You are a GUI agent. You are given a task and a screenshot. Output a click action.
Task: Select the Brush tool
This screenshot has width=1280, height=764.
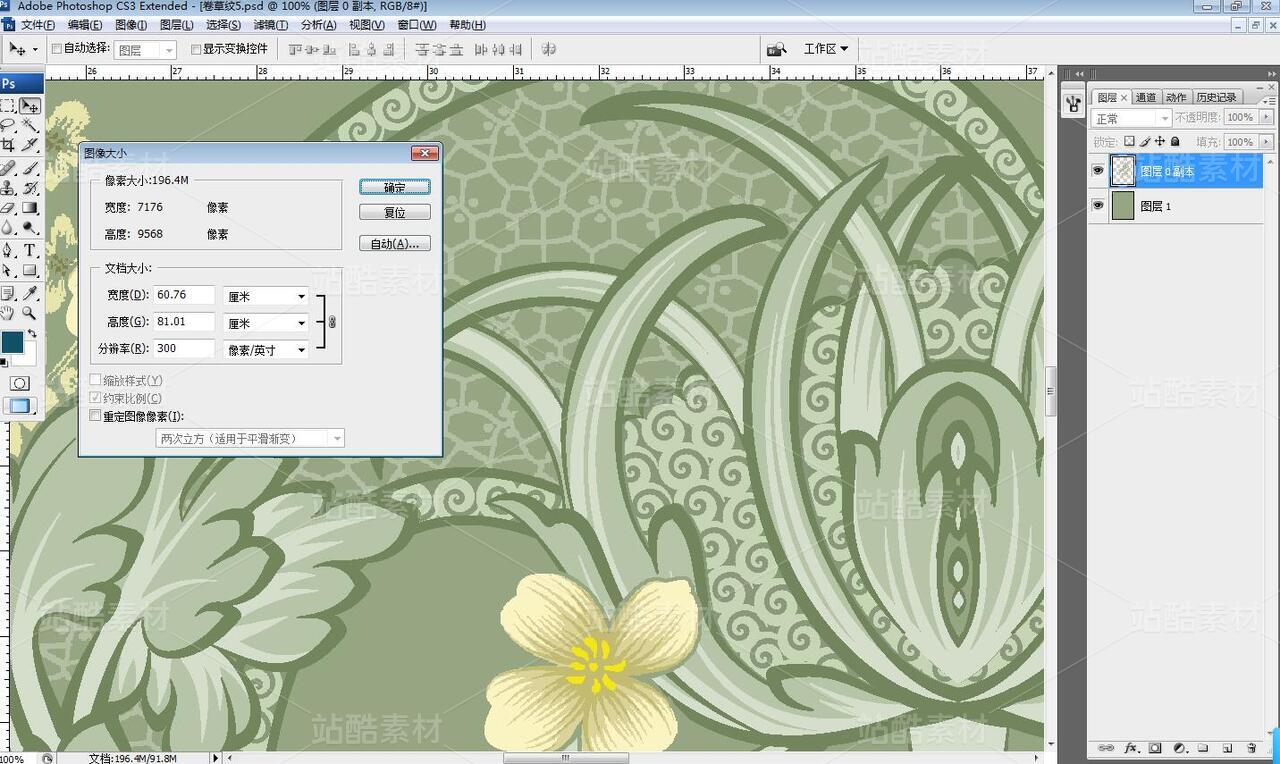(x=30, y=167)
